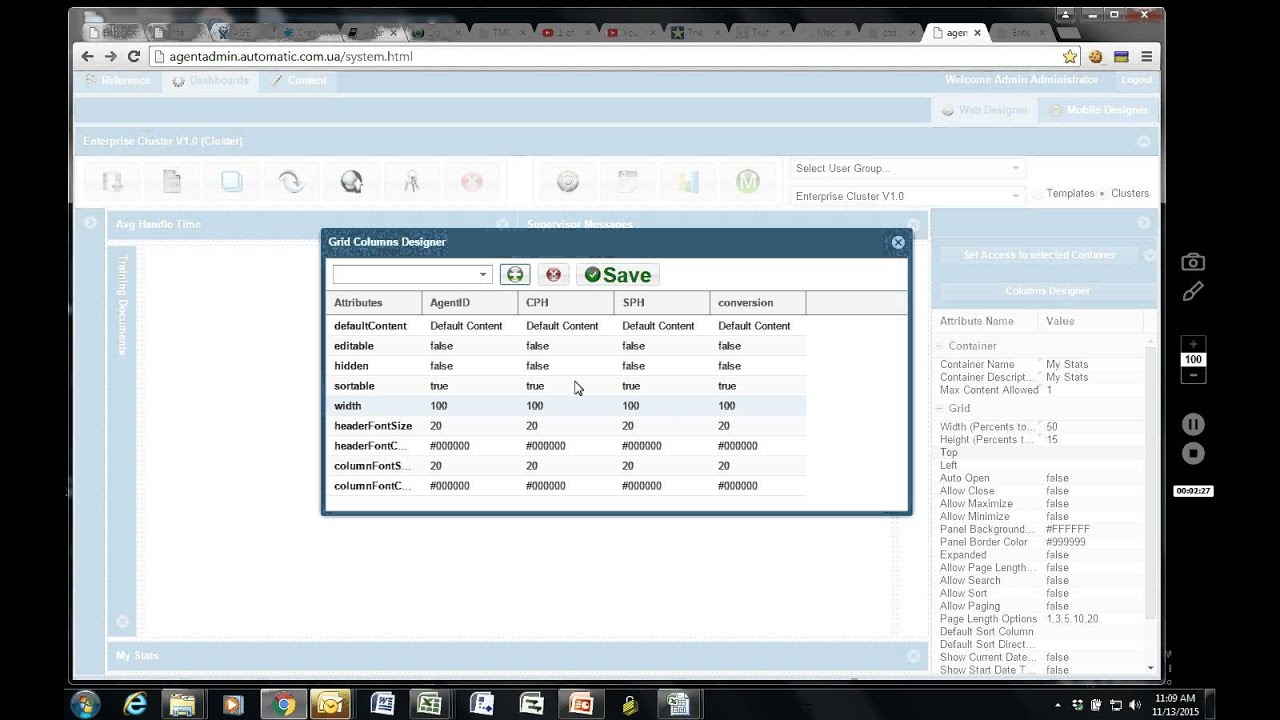Expand the left side panel arrow
The image size is (1280, 720).
pyautogui.click(x=90, y=223)
